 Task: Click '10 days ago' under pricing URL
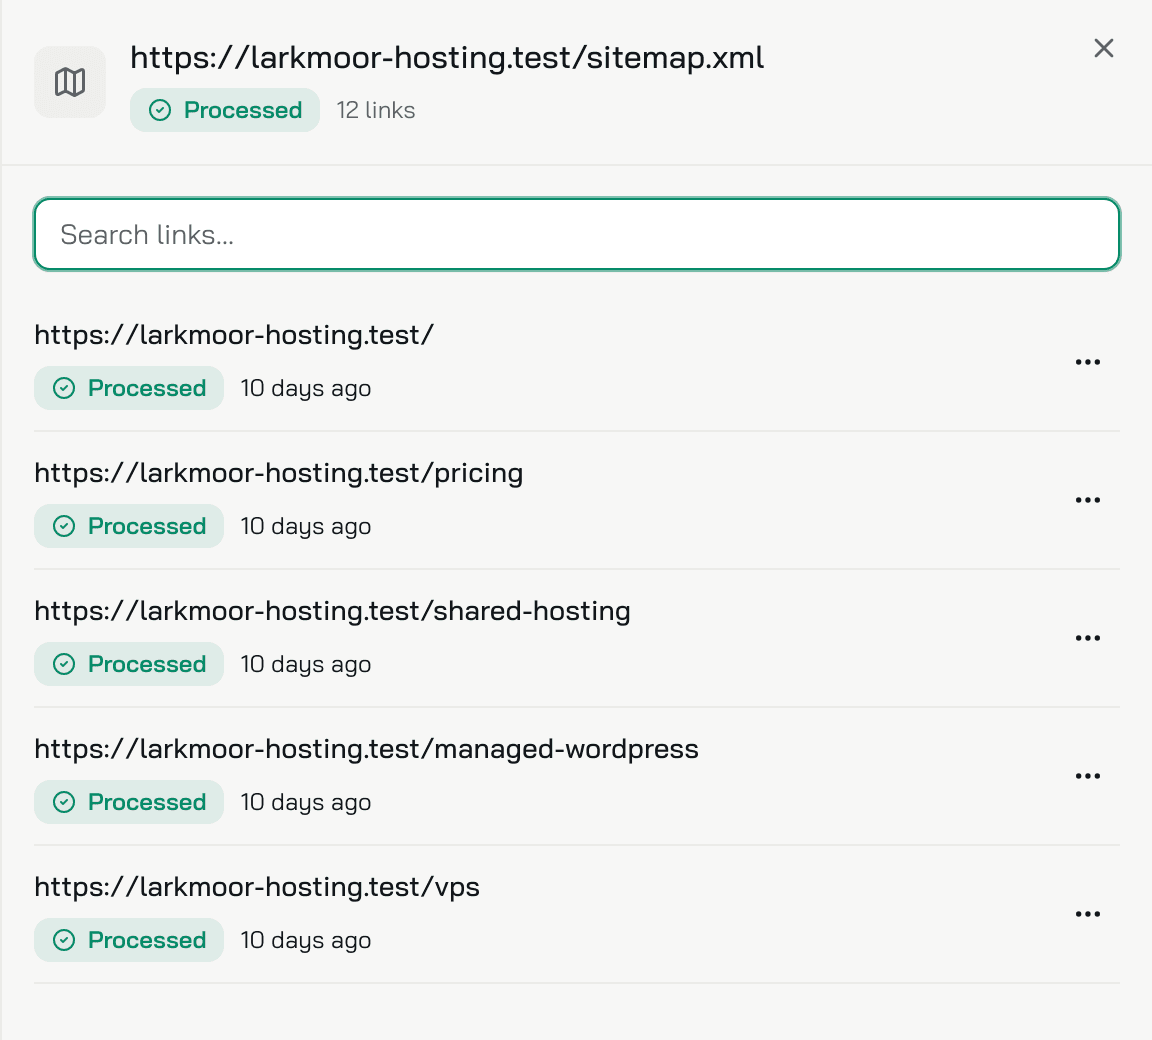[x=306, y=527]
